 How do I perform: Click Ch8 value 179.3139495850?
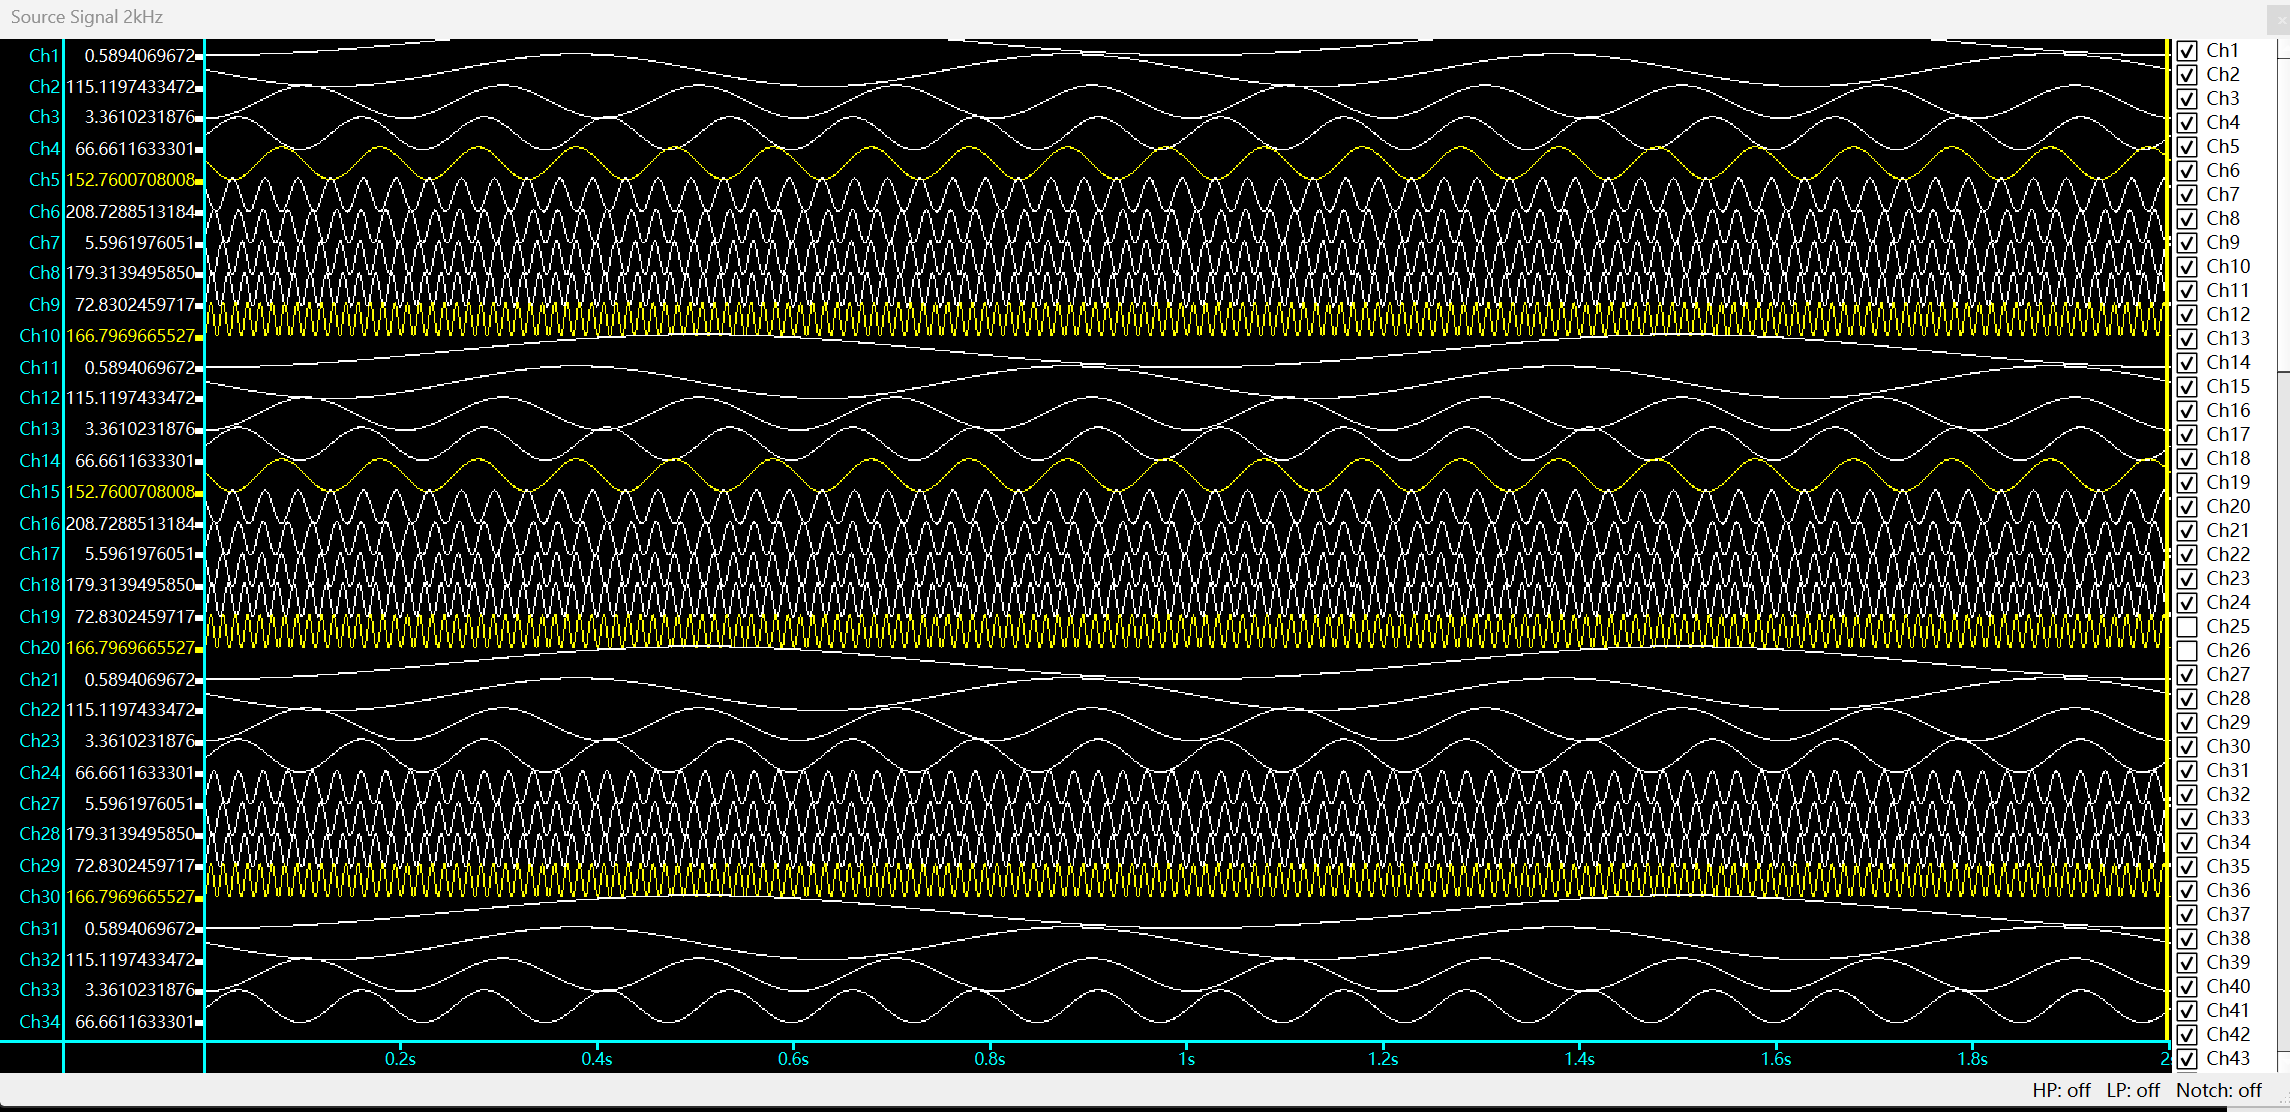coord(131,273)
